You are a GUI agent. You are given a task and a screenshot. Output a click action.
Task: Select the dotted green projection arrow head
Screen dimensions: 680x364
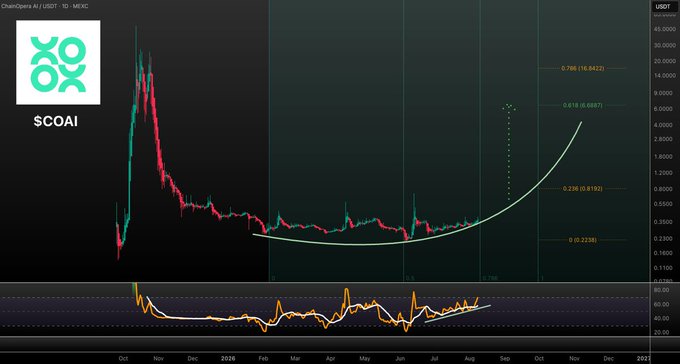pos(509,107)
